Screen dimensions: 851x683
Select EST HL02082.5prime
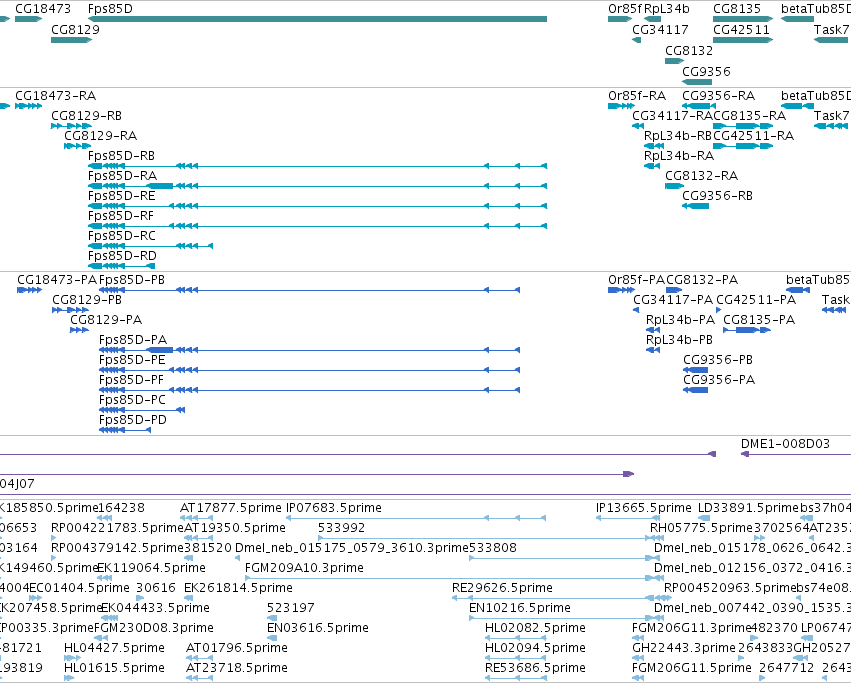tap(535, 629)
